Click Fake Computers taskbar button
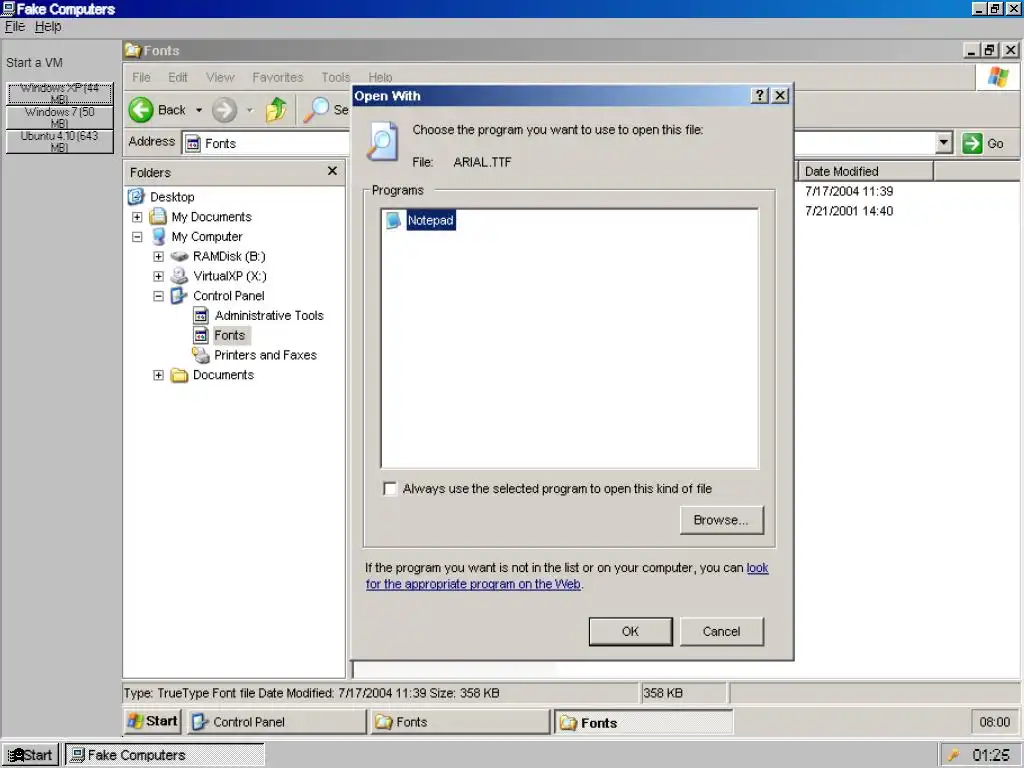The image size is (1024, 768). pos(165,755)
